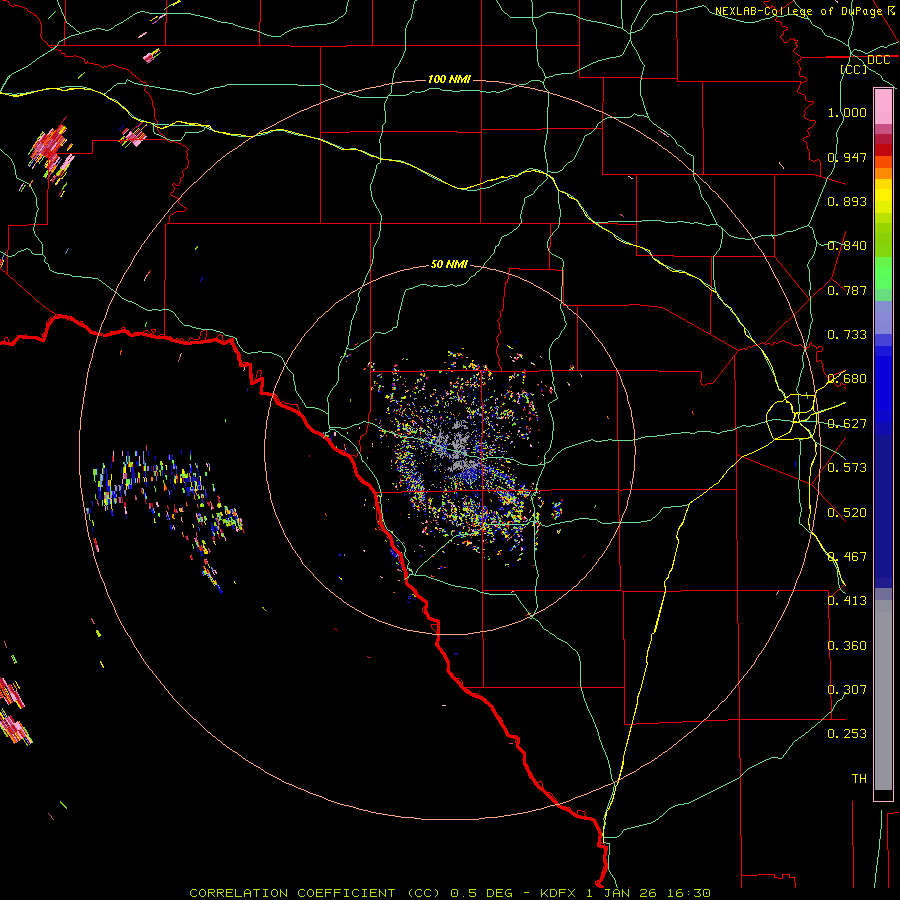Click the 0.893 scale value
This screenshot has width=900, height=900.
[847, 201]
